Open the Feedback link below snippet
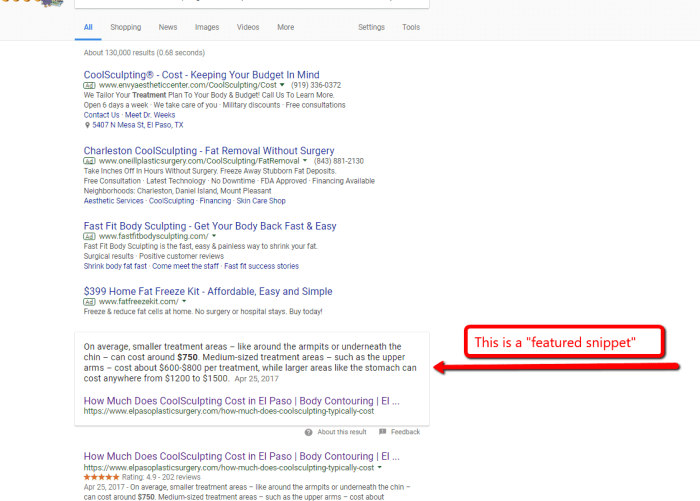Viewport: 700px width, 501px height. (405, 432)
